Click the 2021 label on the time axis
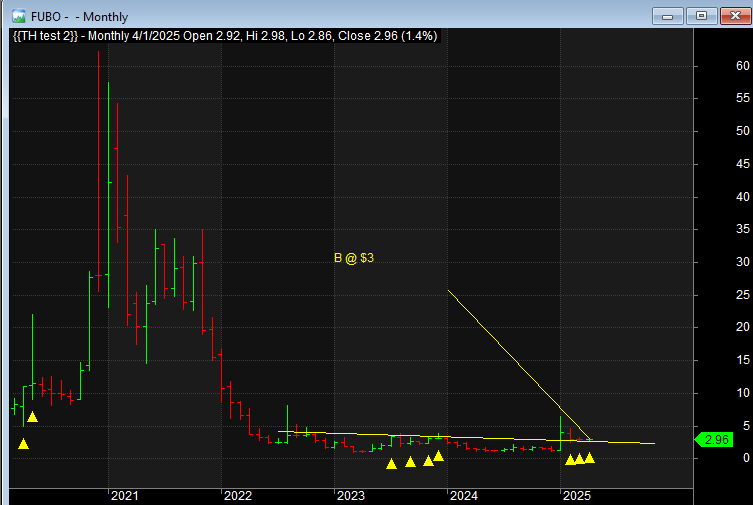 pyautogui.click(x=124, y=496)
